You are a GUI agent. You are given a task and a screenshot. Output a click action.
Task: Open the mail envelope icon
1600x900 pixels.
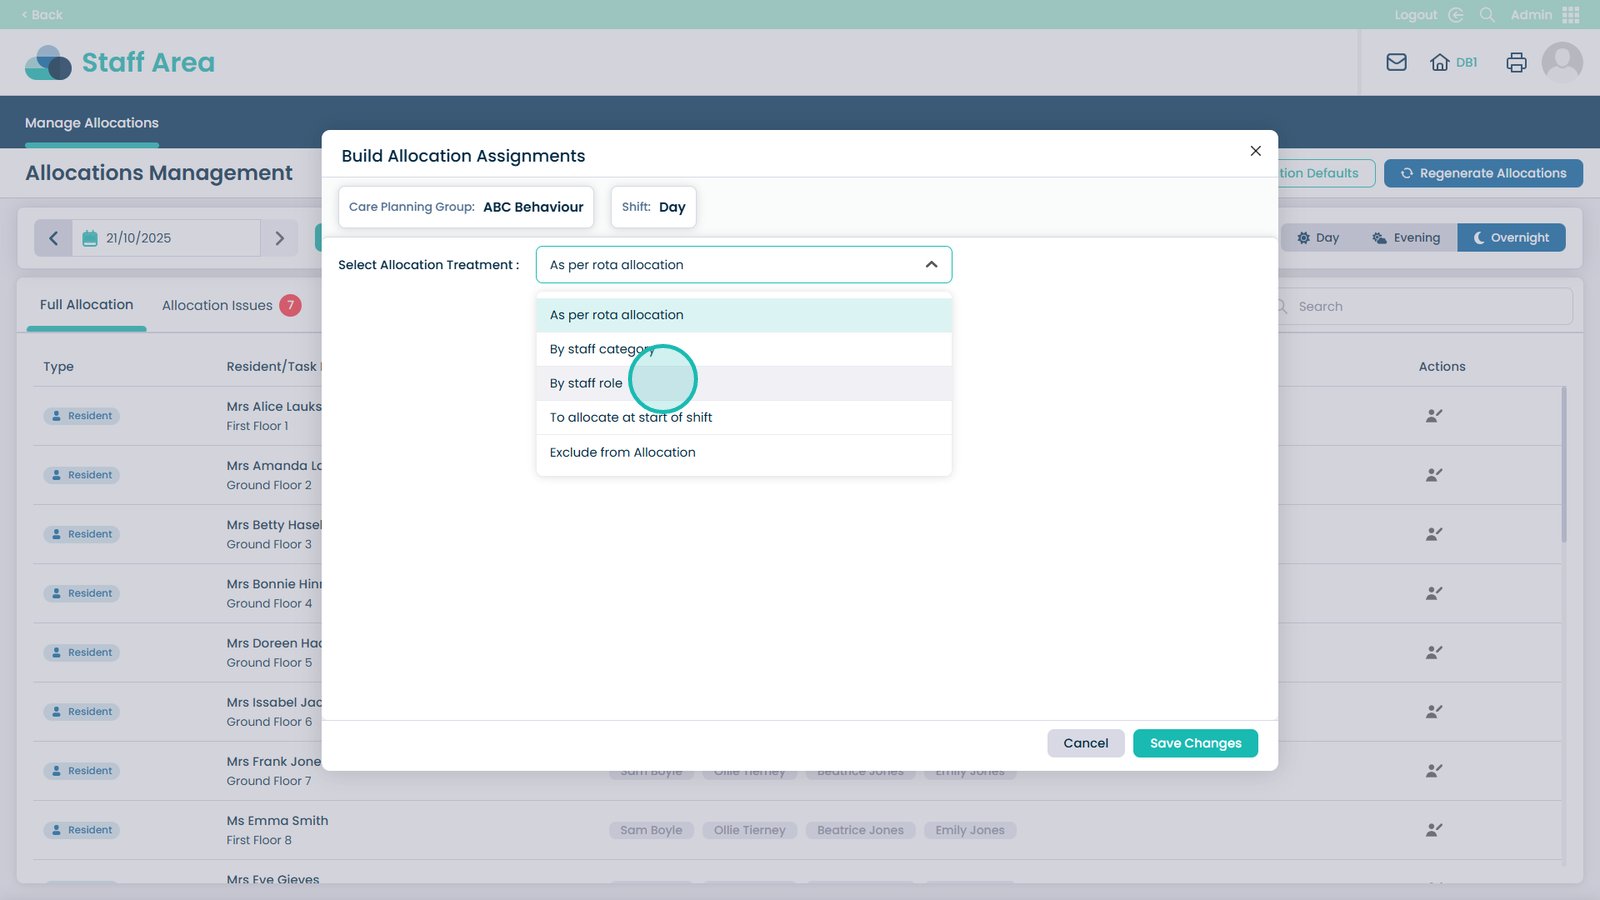(x=1396, y=62)
